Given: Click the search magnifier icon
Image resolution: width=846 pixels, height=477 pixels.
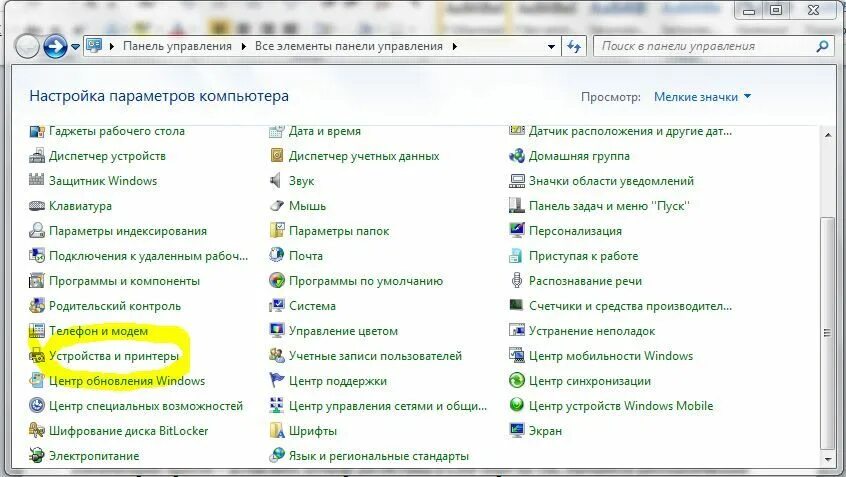Looking at the screenshot, I should coord(822,46).
